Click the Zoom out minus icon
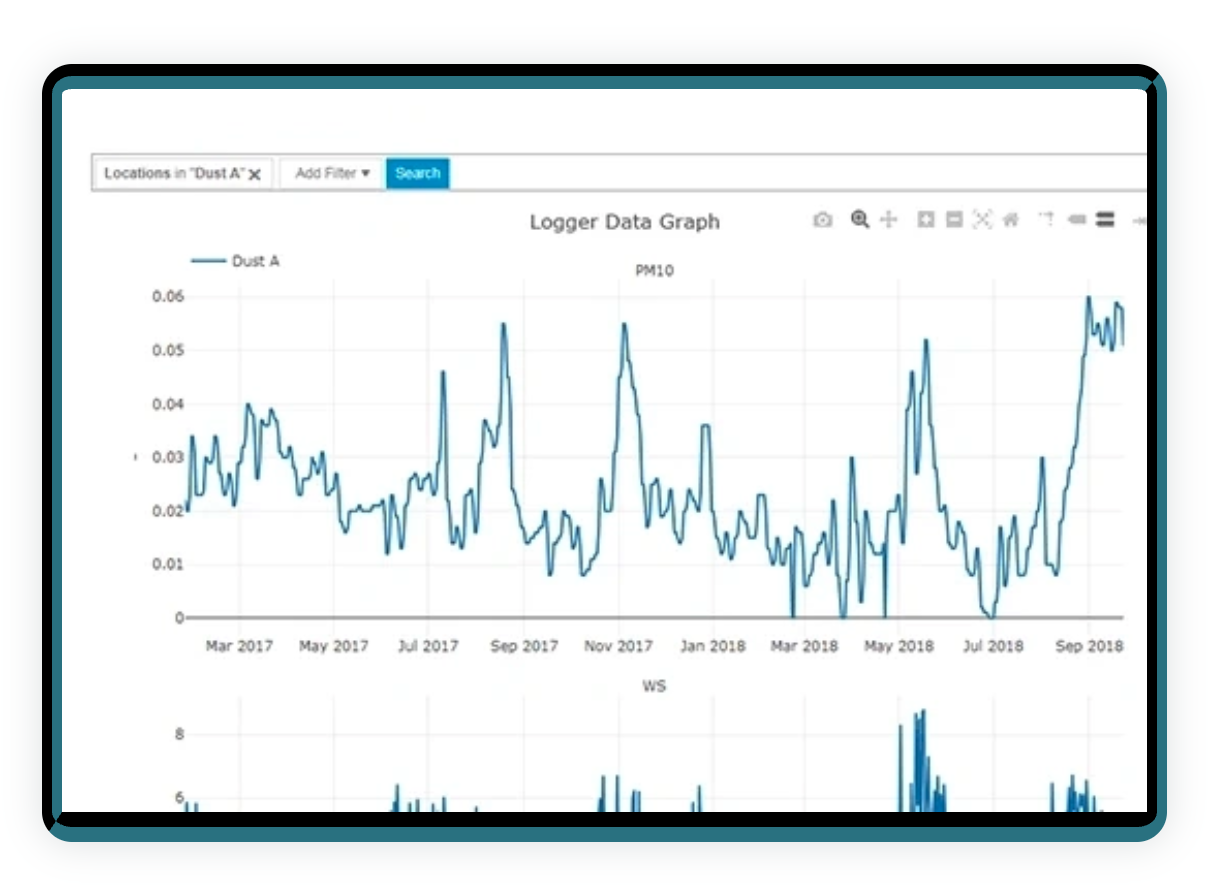The width and height of the screenshot is (1214, 894). (954, 220)
